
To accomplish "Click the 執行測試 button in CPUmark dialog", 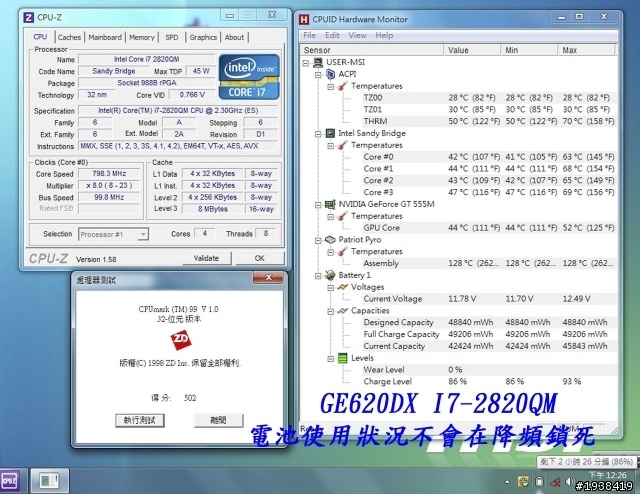I will click(x=140, y=420).
